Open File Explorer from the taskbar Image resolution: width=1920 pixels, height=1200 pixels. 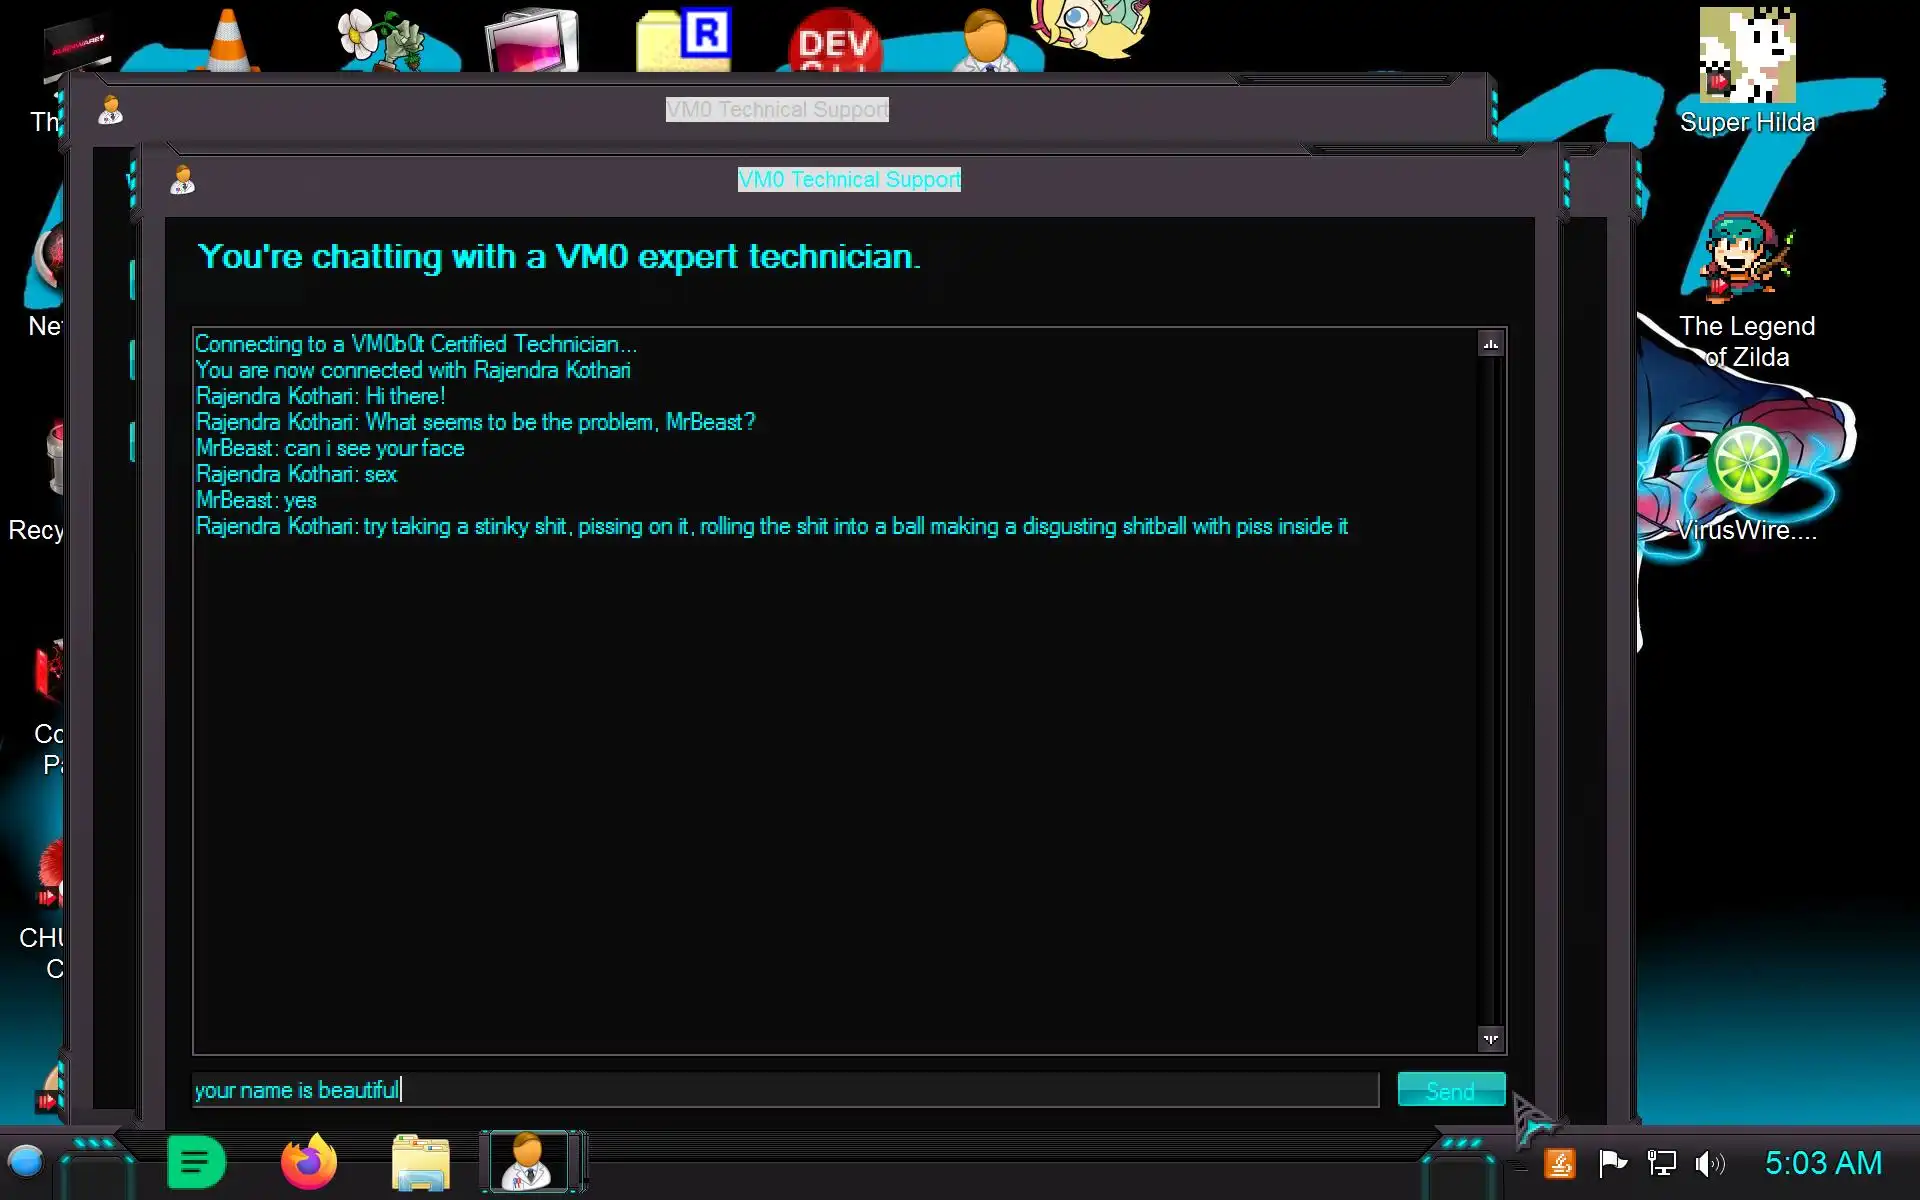click(x=420, y=1163)
